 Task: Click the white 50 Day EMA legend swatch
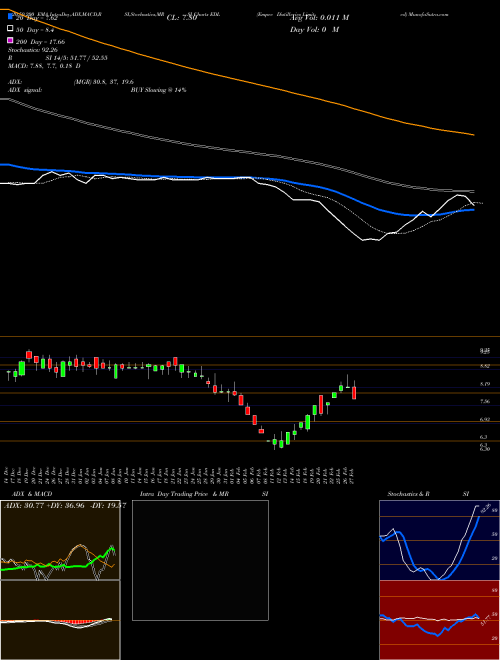[10, 29]
